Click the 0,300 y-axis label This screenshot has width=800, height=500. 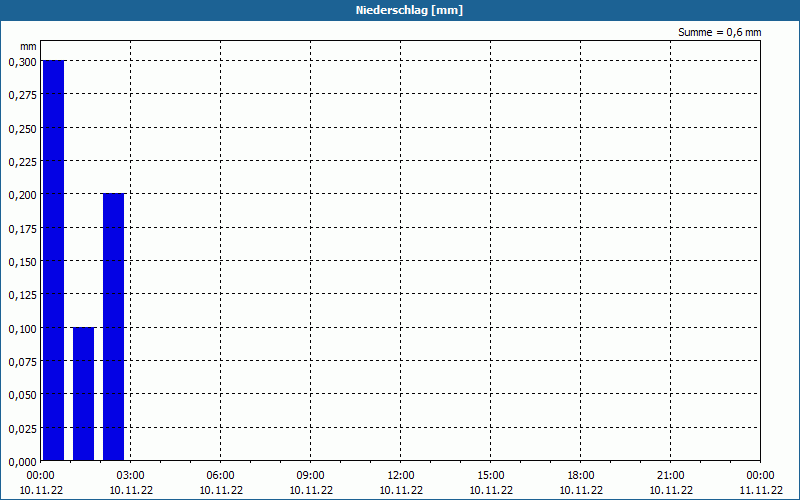(23, 62)
